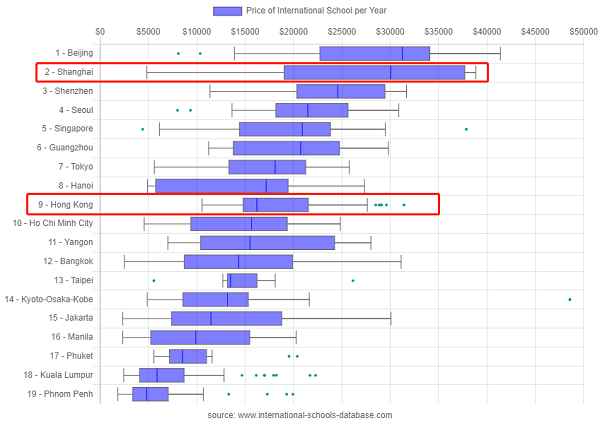Viewport: 600px width, 428px height.
Task: Select the $50000 x-axis tick label
Action: (x=583, y=32)
